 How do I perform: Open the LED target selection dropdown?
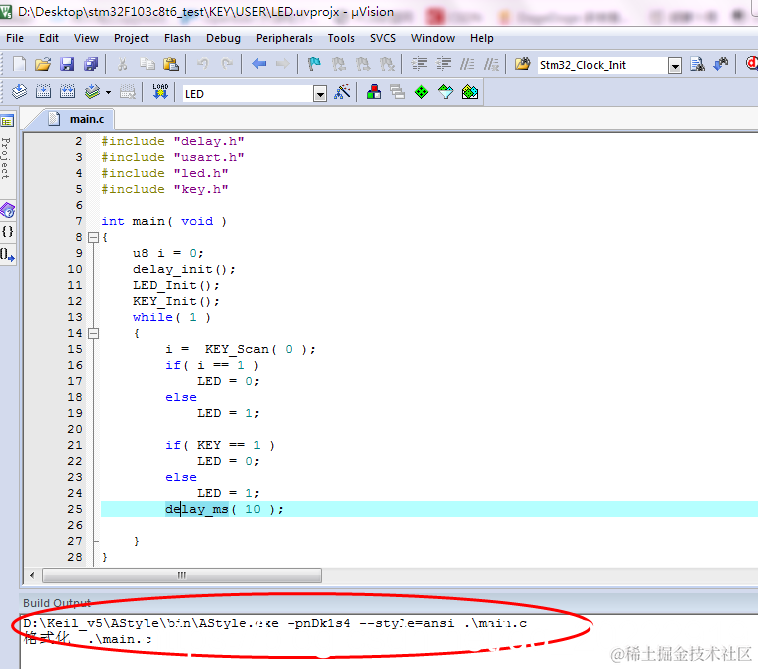(x=320, y=94)
